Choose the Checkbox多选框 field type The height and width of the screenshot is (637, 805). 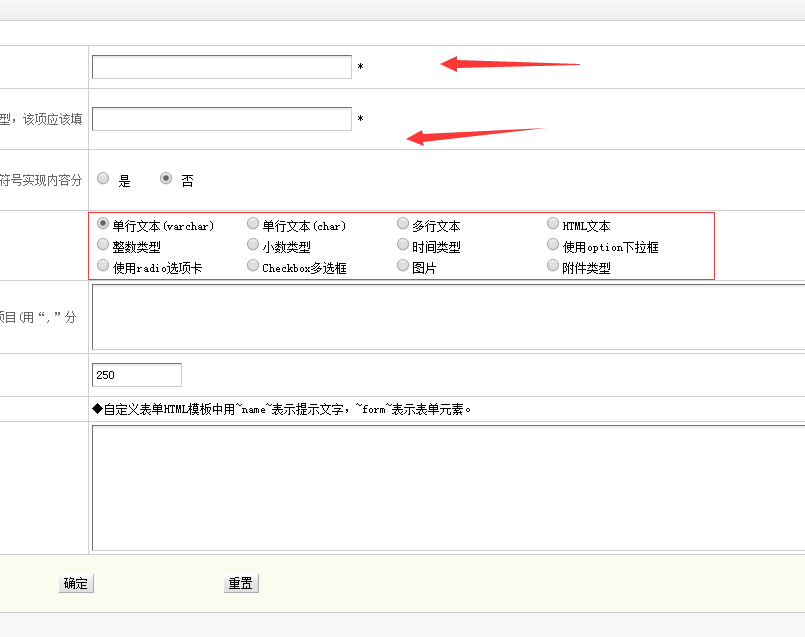click(x=253, y=266)
